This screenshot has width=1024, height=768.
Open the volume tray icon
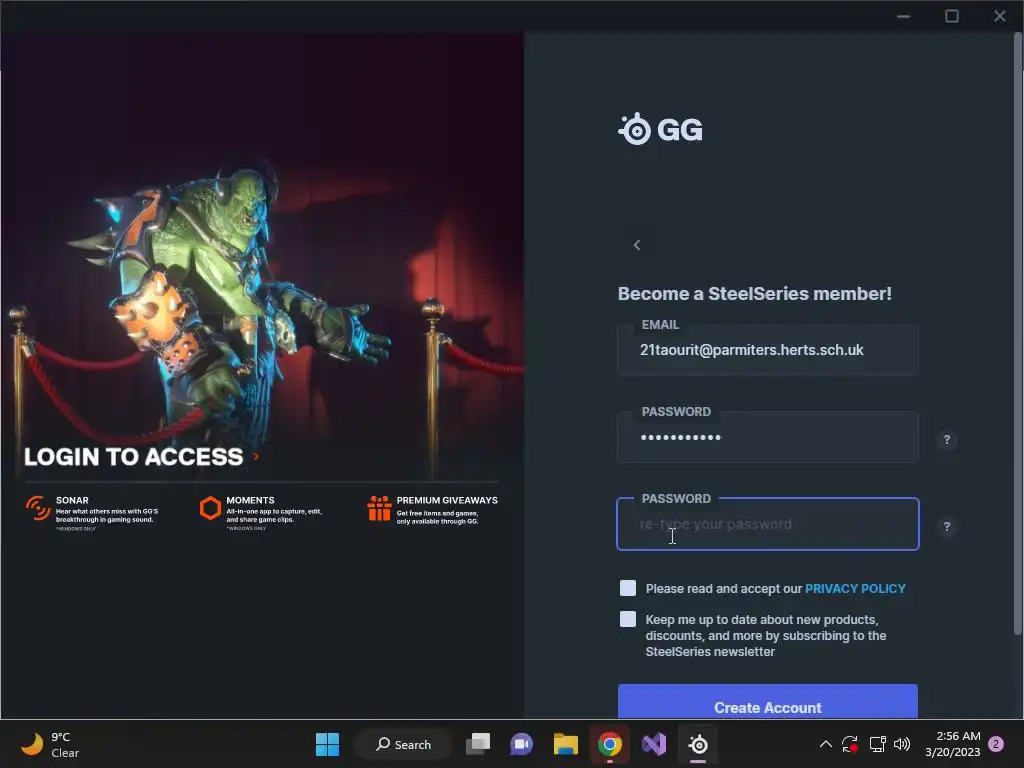tap(902, 744)
